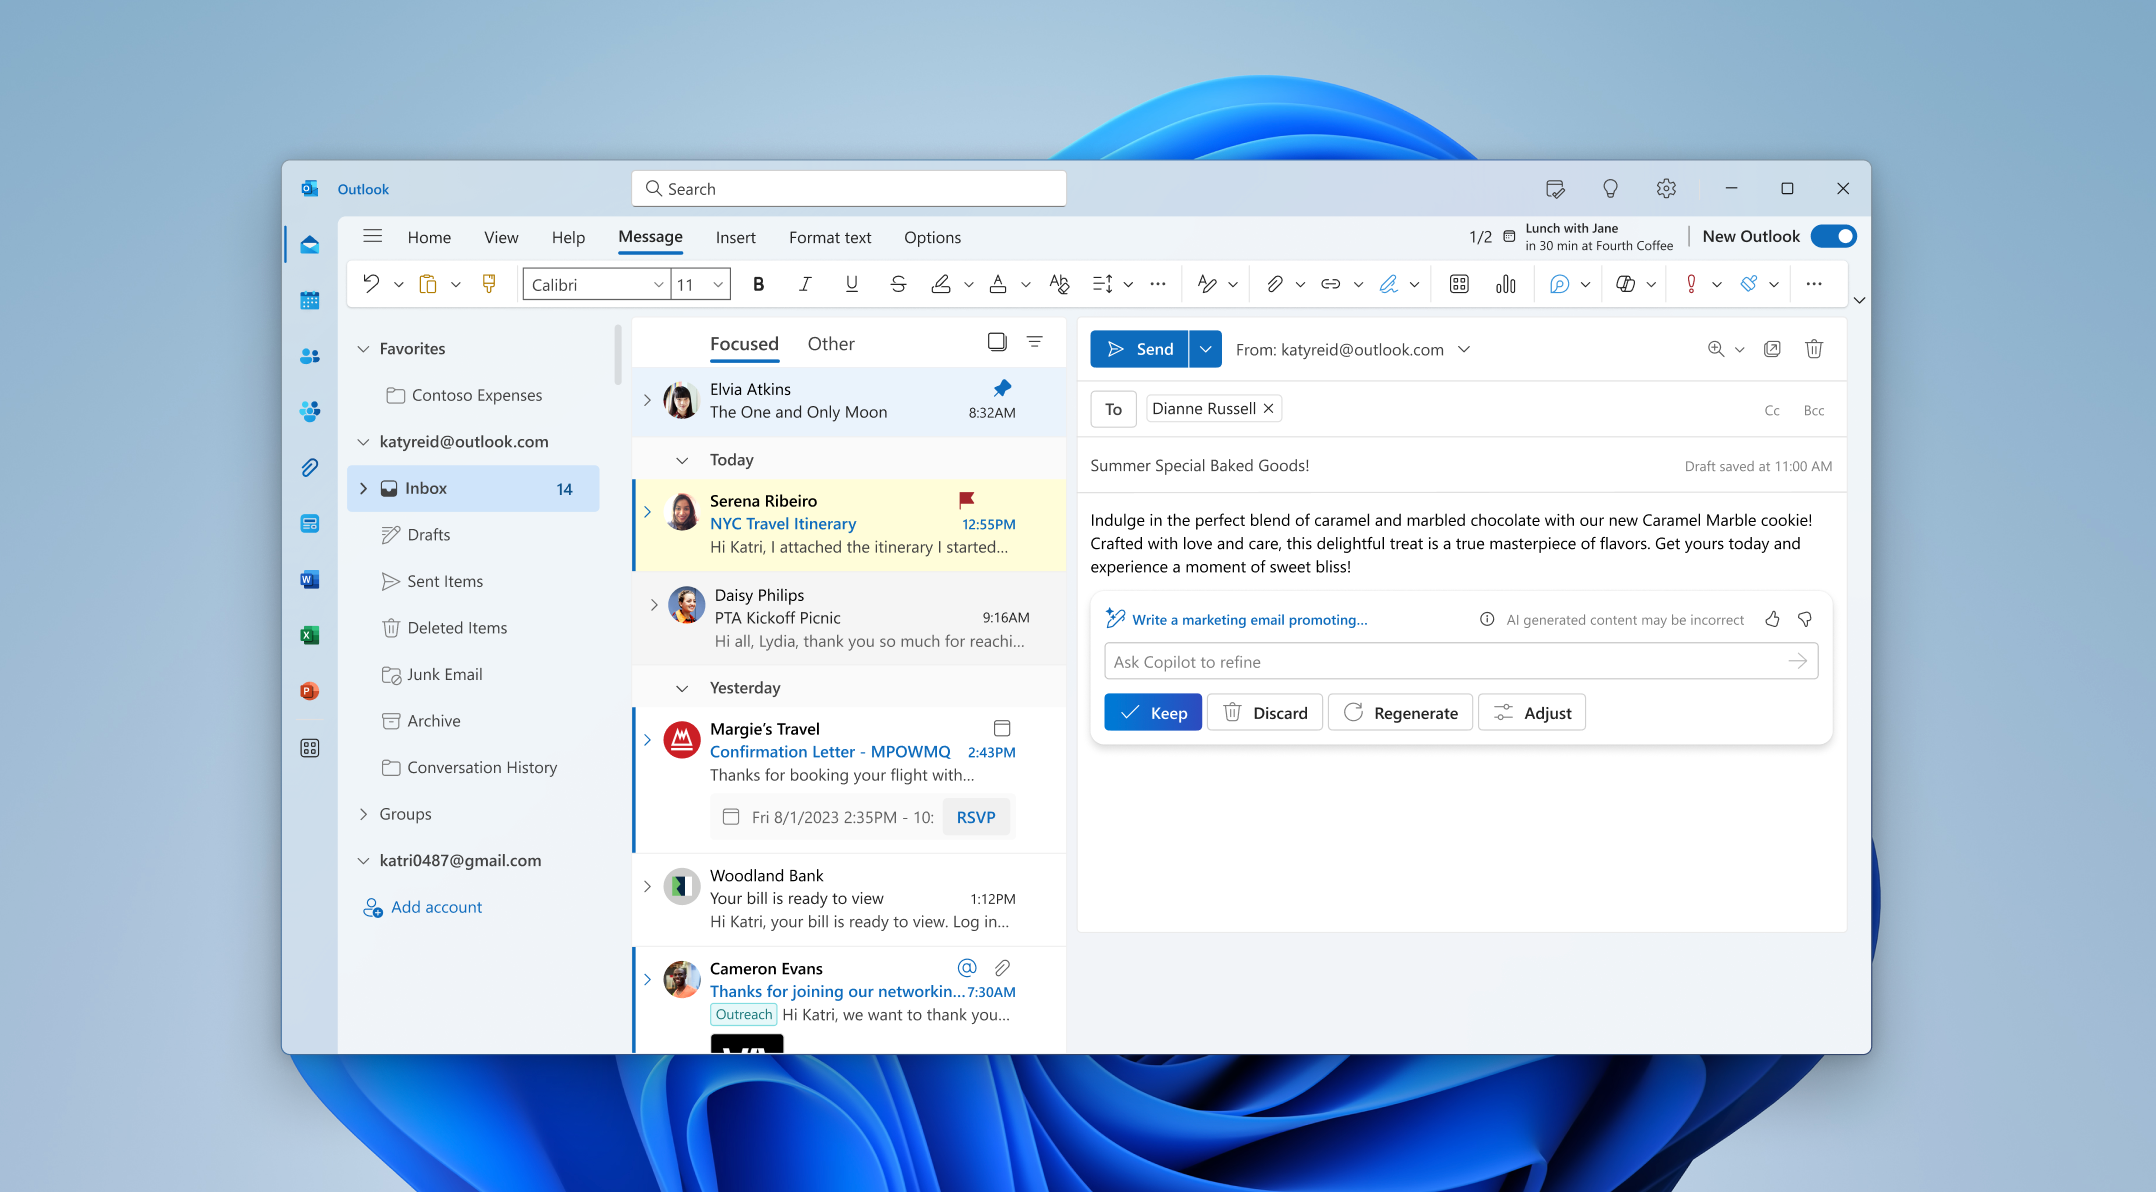
Task: Open the Woodland Bank email
Action: pyautogui.click(x=850, y=899)
